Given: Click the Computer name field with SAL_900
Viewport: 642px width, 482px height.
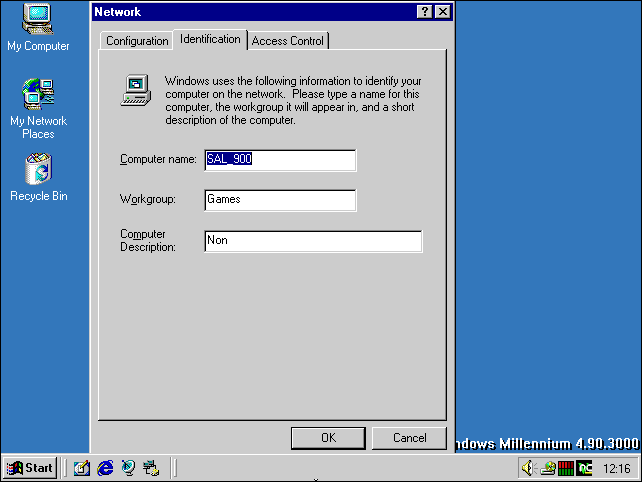Looking at the screenshot, I should [x=280, y=160].
